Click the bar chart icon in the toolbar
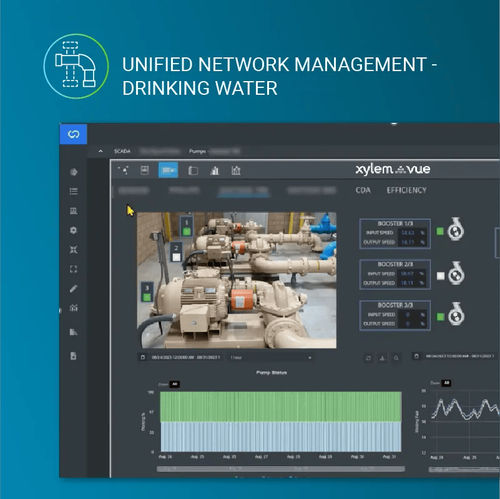Image resolution: width=500 pixels, height=499 pixels. (x=215, y=171)
